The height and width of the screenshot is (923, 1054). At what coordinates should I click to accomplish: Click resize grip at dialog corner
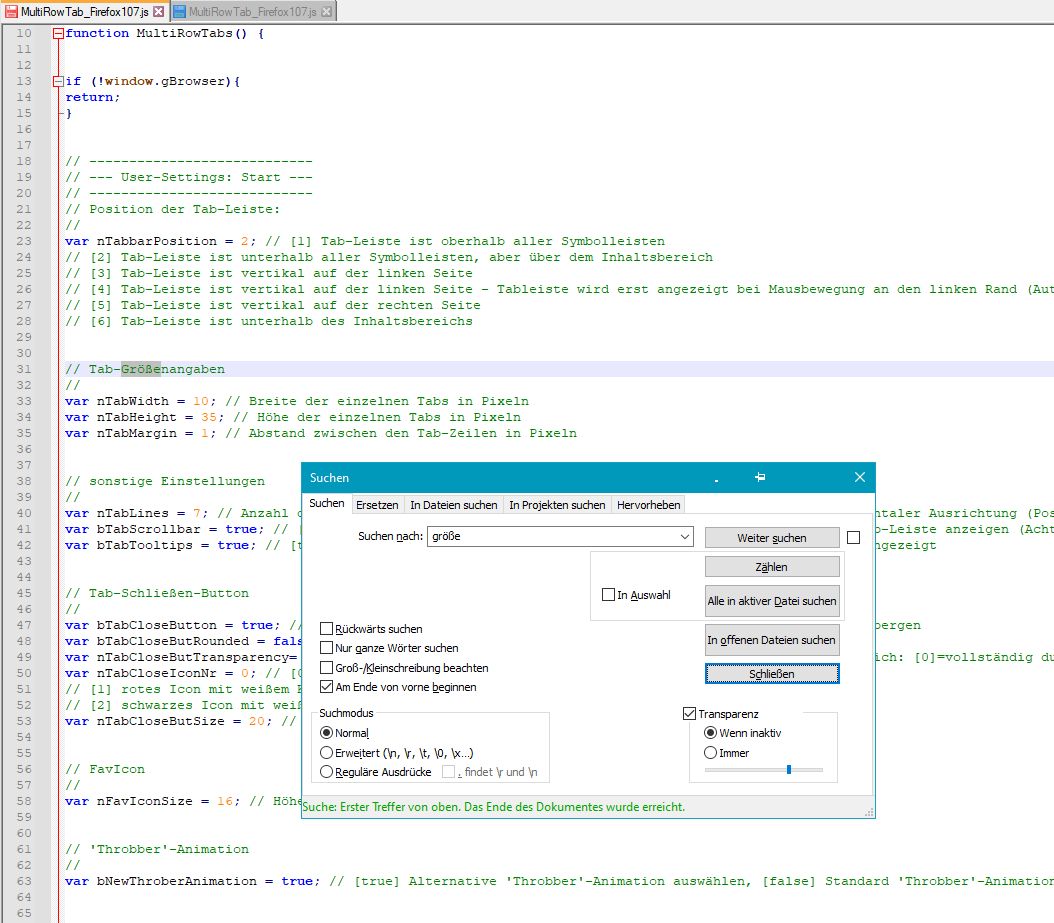click(x=869, y=812)
